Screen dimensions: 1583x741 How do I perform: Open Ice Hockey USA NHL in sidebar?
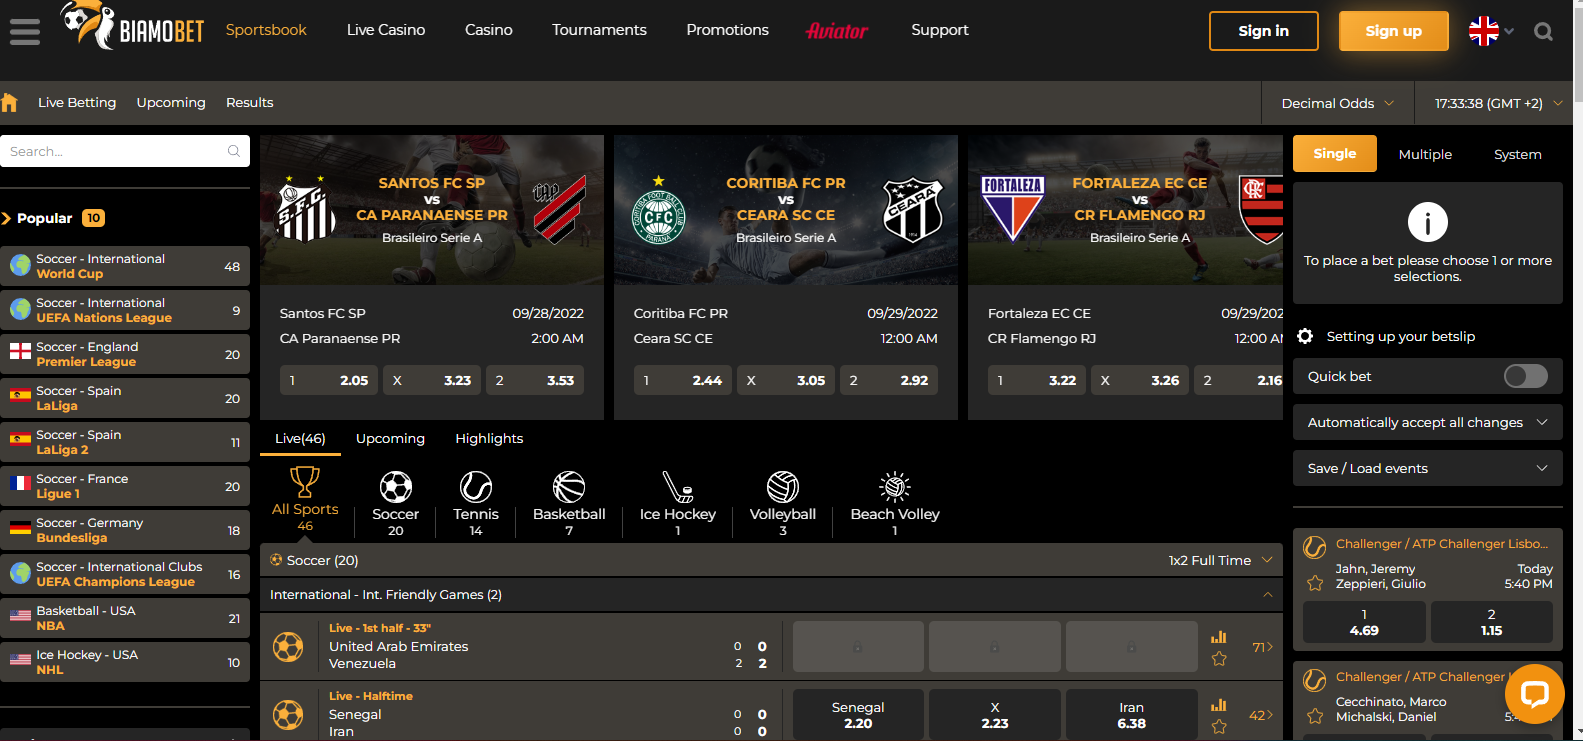pos(125,662)
